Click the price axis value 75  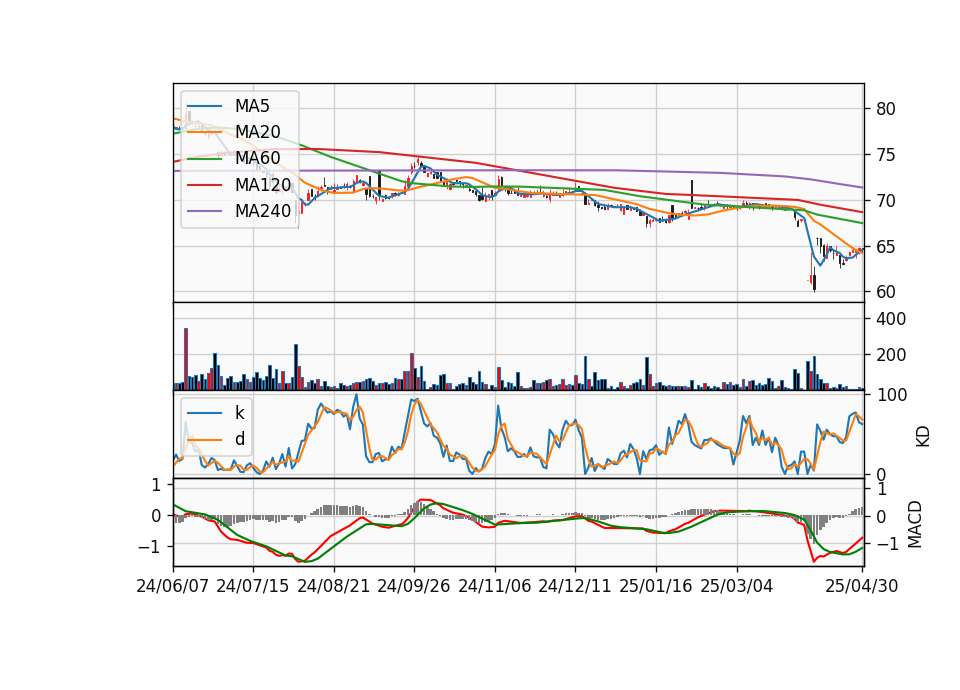coord(885,155)
